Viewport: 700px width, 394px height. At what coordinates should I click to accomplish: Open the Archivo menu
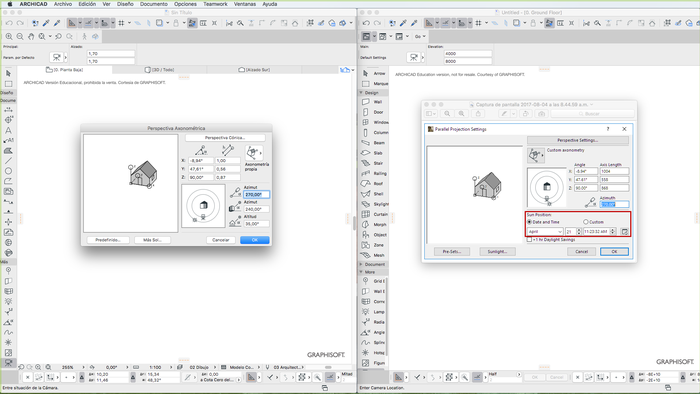click(63, 4)
